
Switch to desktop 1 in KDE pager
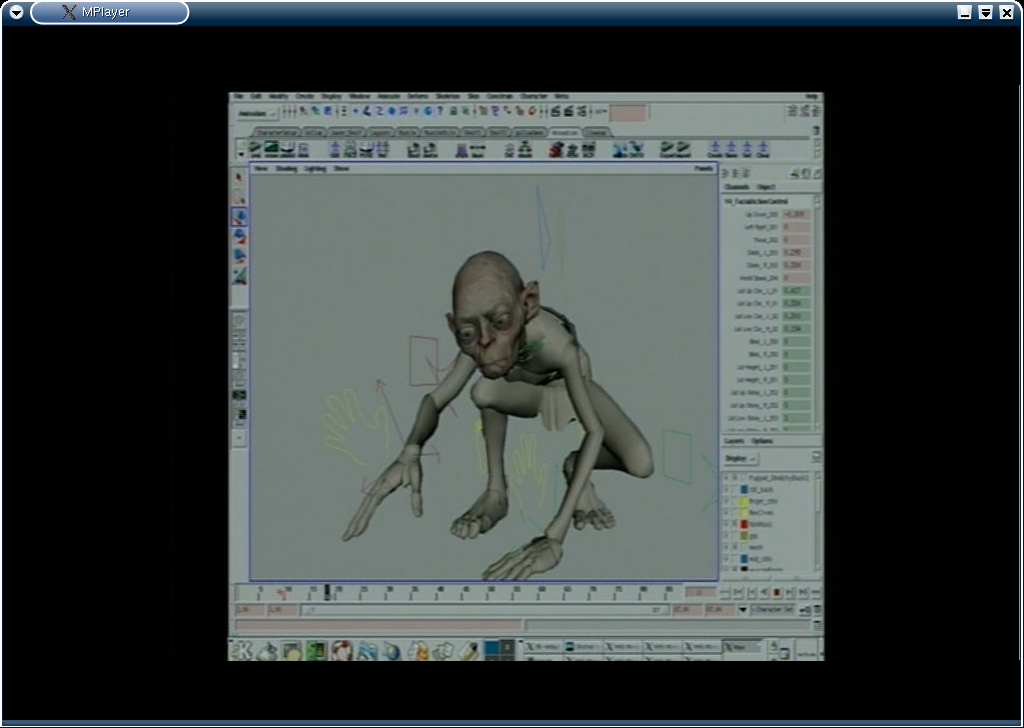(491, 646)
